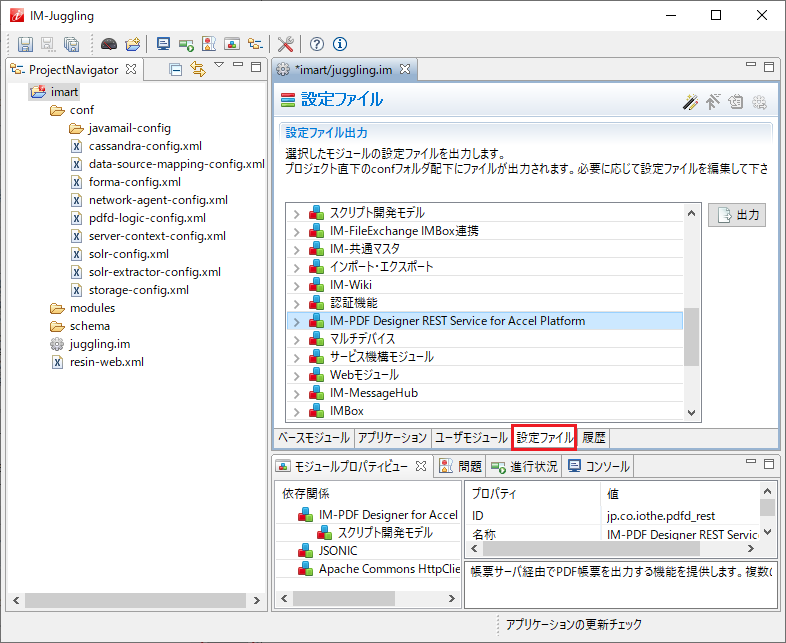786x643 pixels.
Task: Click the problems view toolbar icon
Action: (x=209, y=44)
